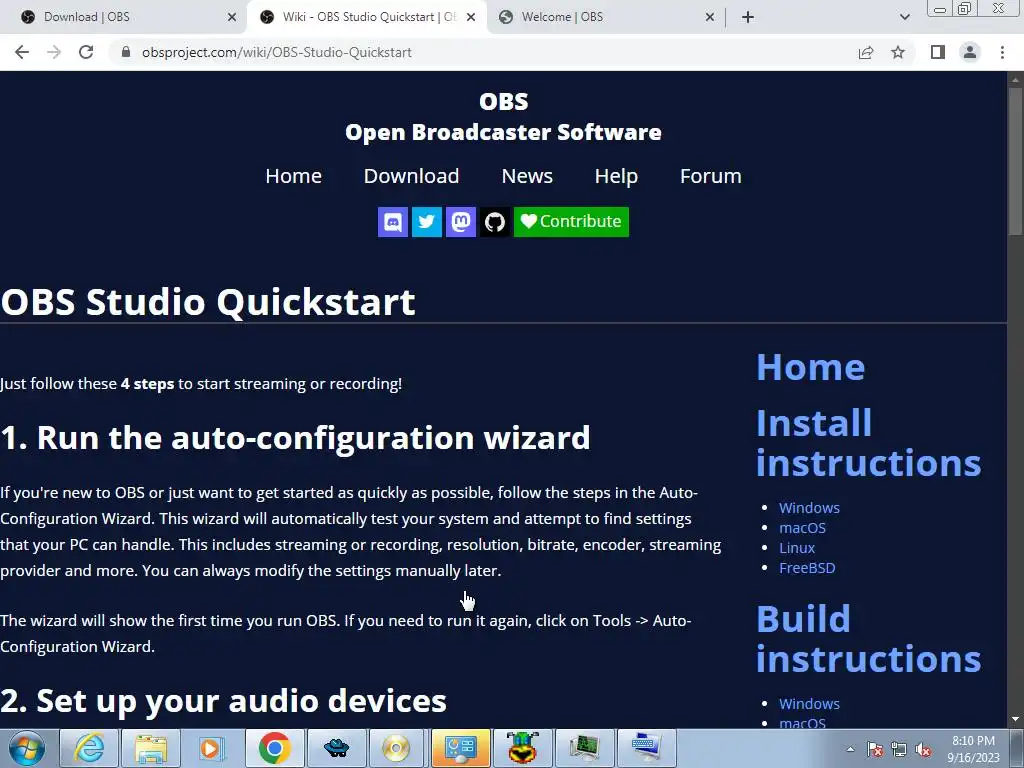Open News in the site navigation
The width and height of the screenshot is (1024, 768).
pyautogui.click(x=527, y=176)
